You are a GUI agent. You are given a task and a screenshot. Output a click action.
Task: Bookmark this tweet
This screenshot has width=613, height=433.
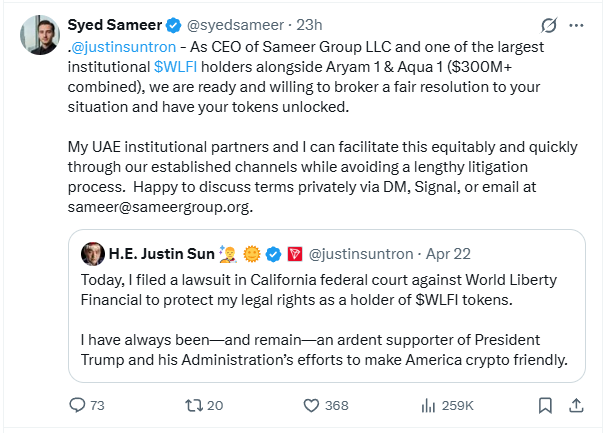544,405
